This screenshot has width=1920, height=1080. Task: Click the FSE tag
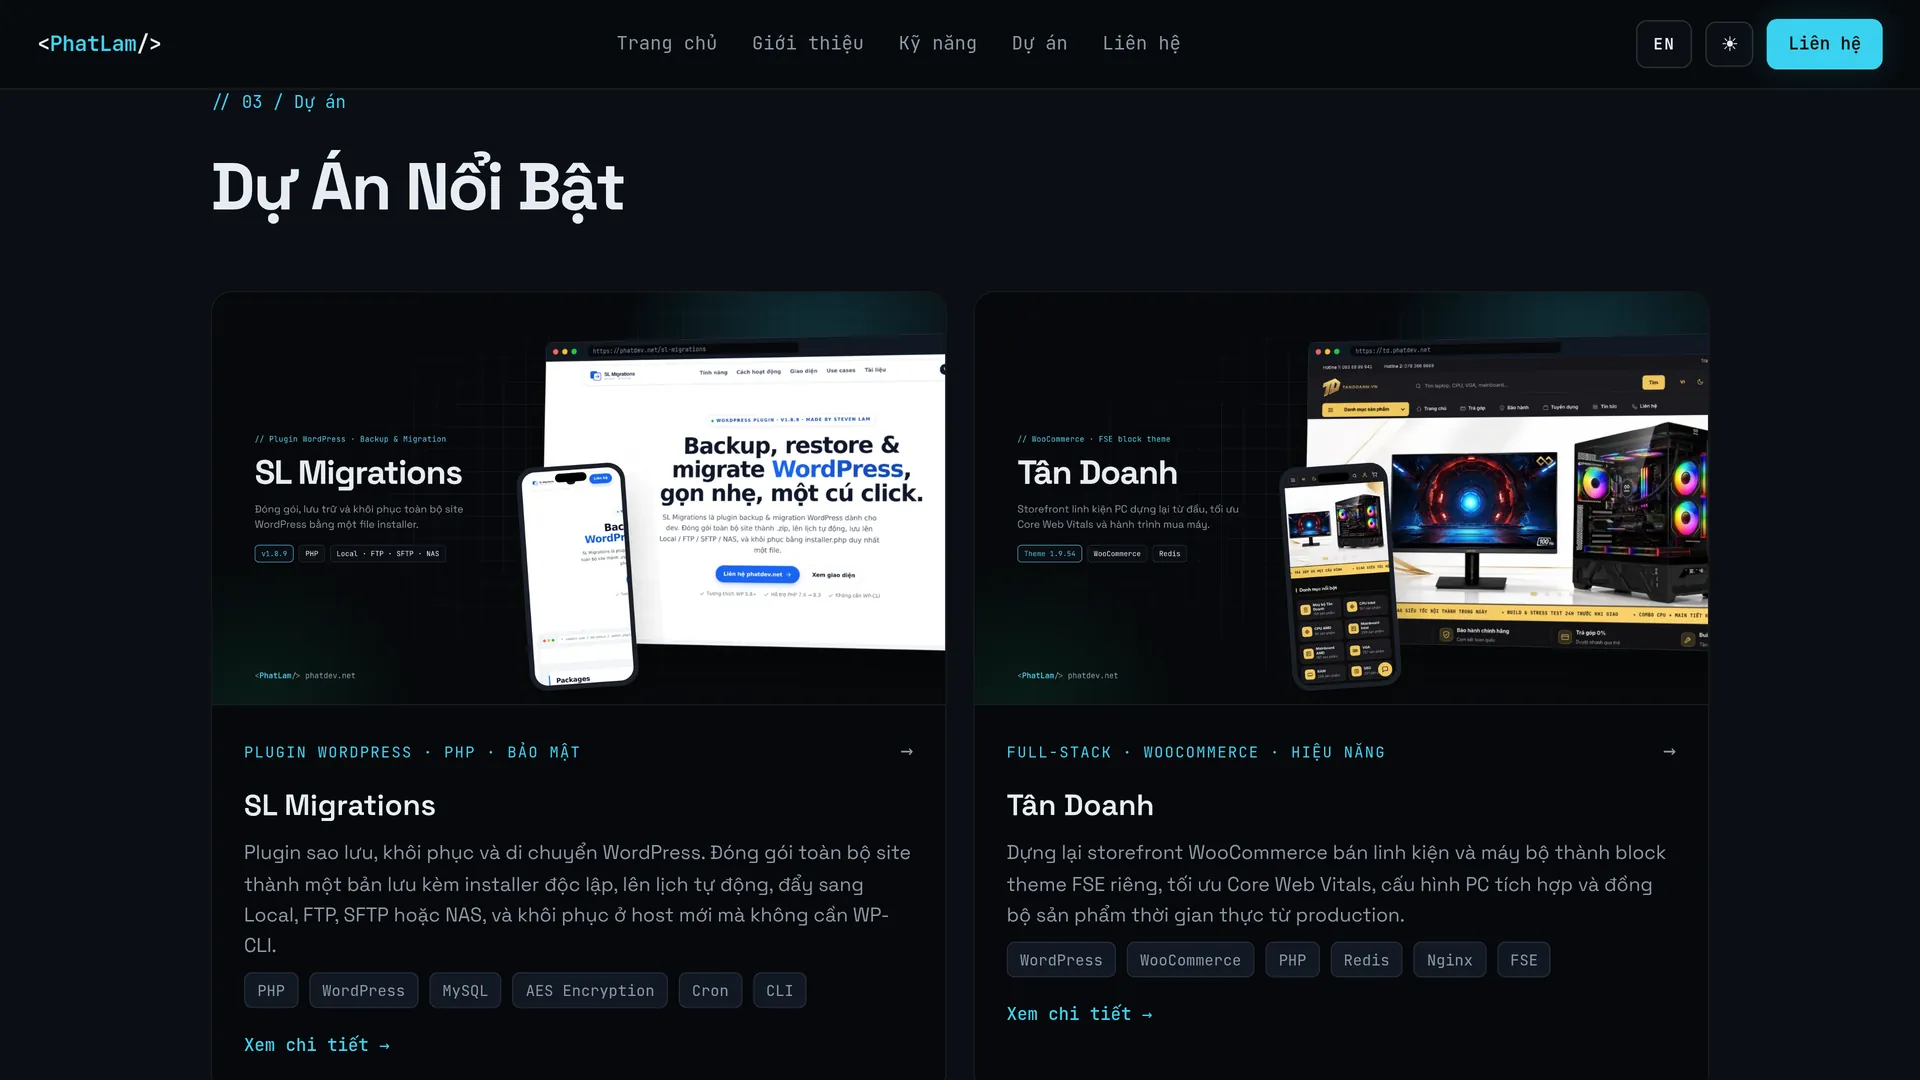tap(1524, 960)
